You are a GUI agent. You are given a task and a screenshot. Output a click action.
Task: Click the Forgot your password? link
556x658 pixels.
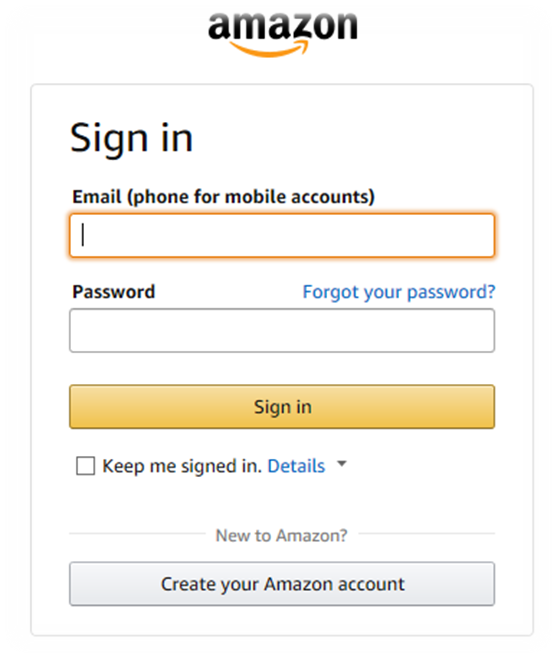click(x=399, y=292)
